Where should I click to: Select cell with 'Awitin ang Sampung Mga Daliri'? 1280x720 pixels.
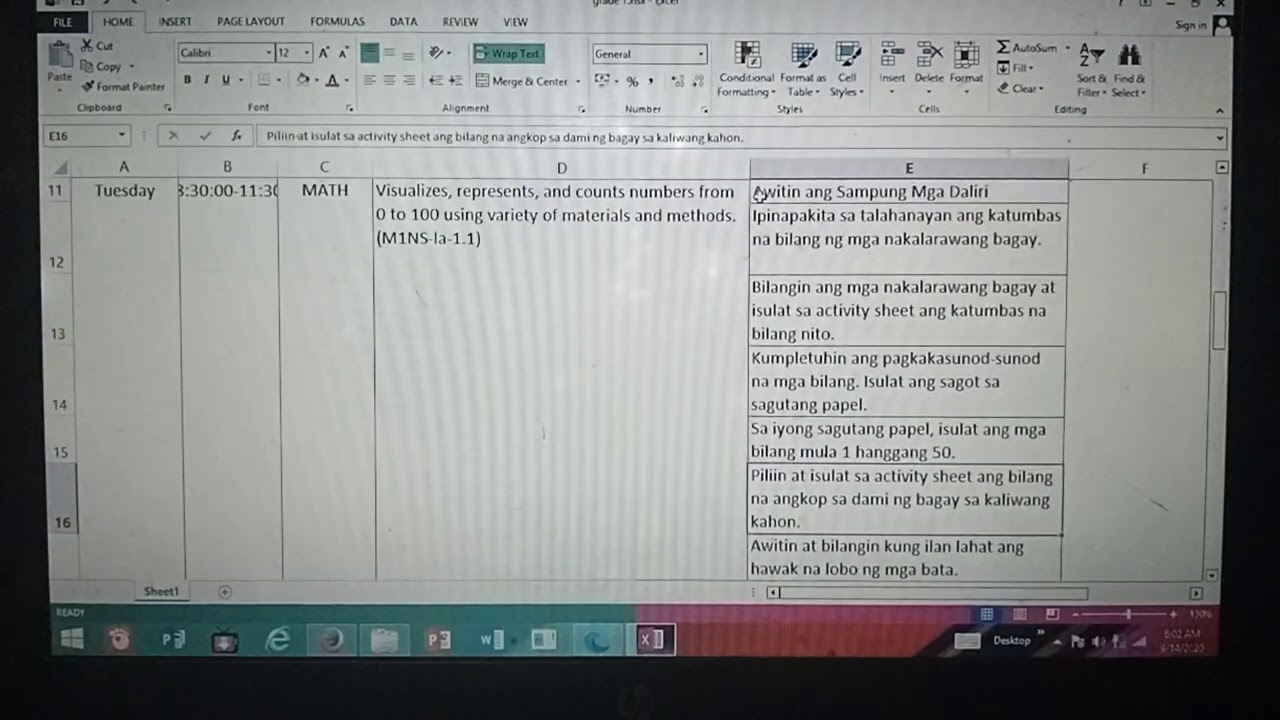(909, 192)
